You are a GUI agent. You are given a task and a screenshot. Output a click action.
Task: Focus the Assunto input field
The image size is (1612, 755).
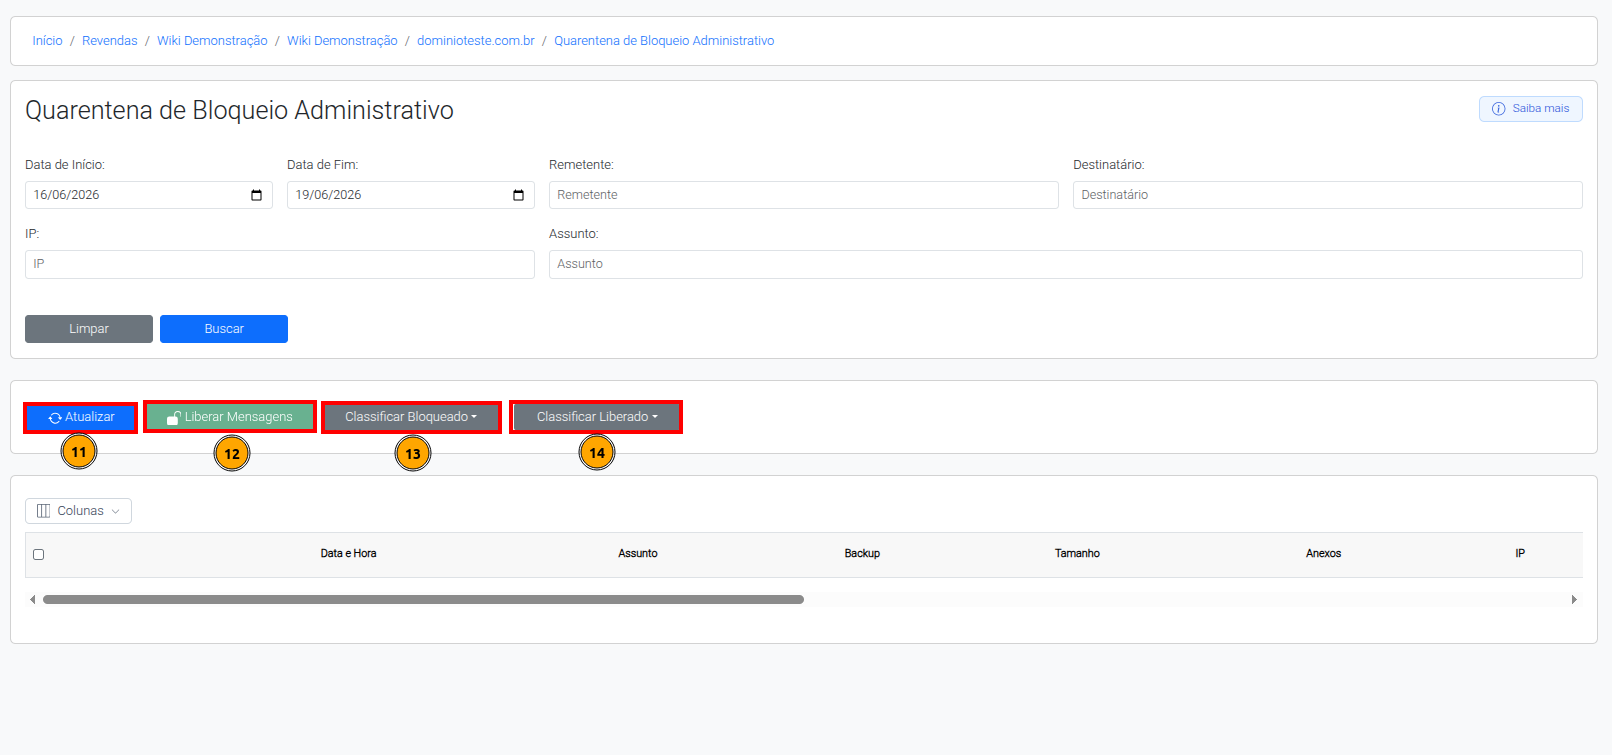coord(1065,264)
